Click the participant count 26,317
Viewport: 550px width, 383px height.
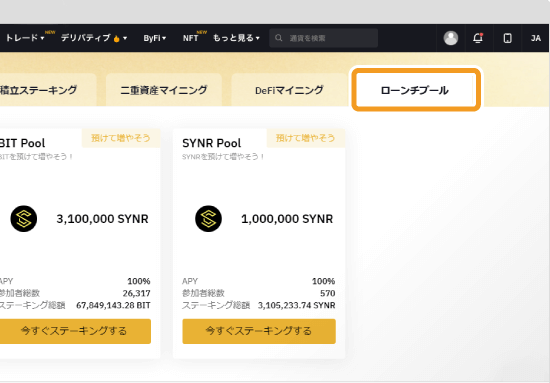click(x=136, y=293)
